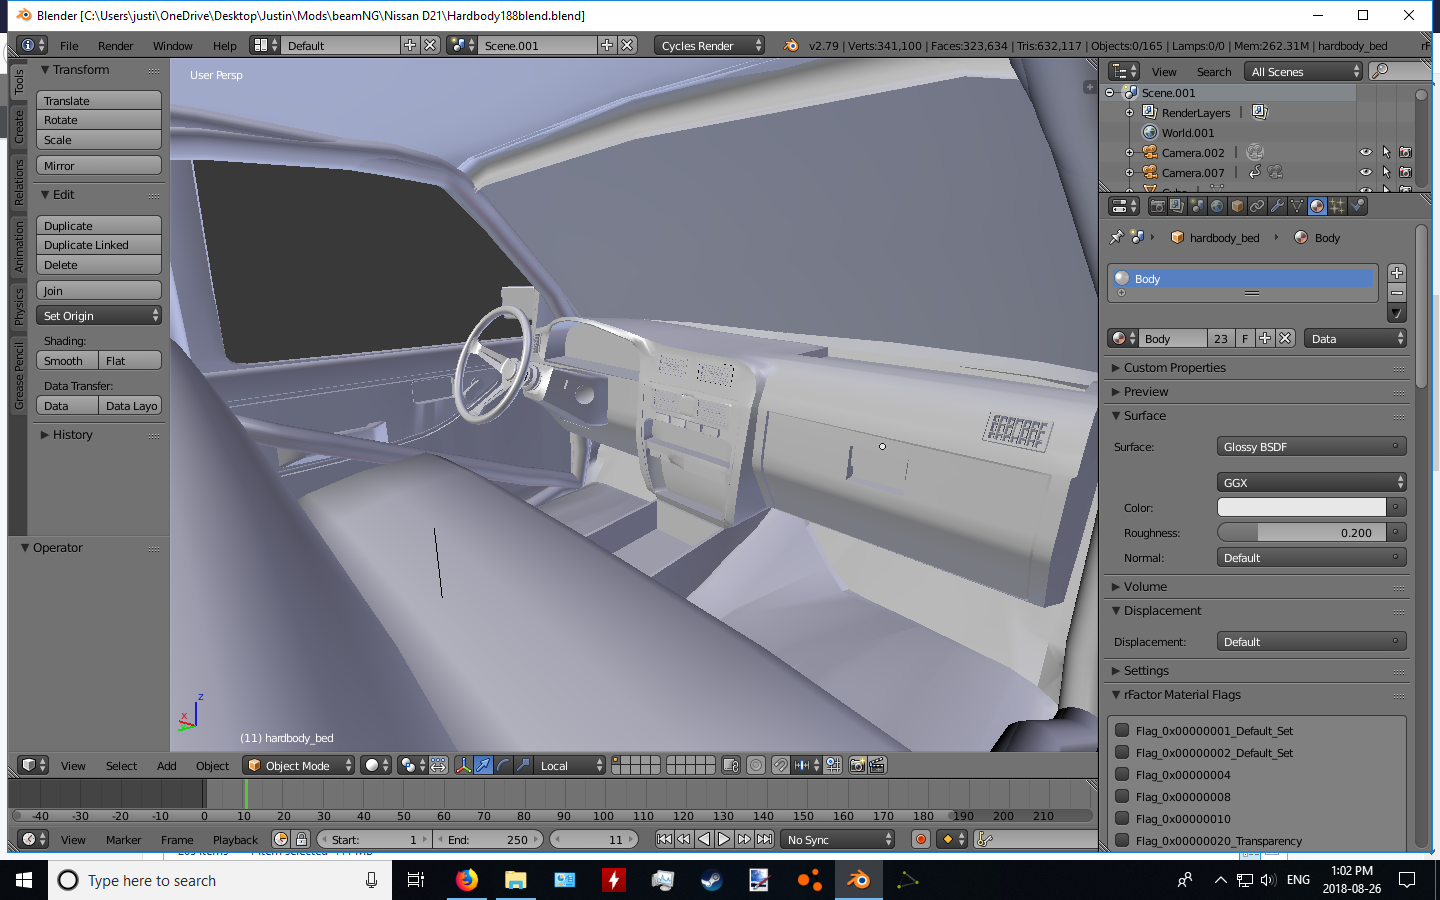This screenshot has height=900, width=1440.
Task: Open the Render menu
Action: click(115, 46)
